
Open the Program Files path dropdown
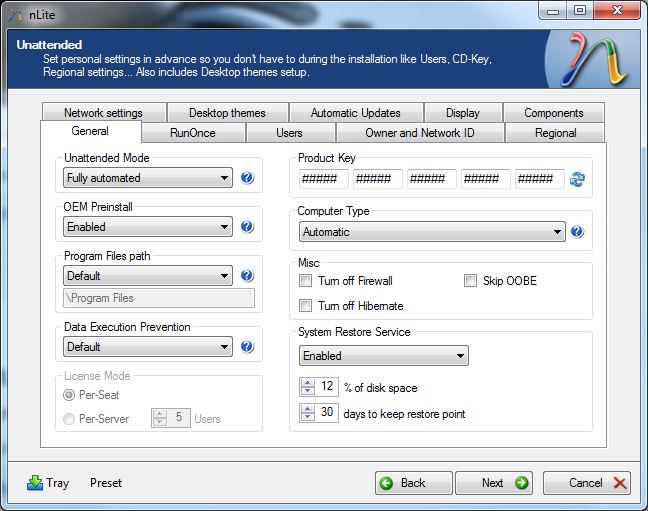pos(148,275)
